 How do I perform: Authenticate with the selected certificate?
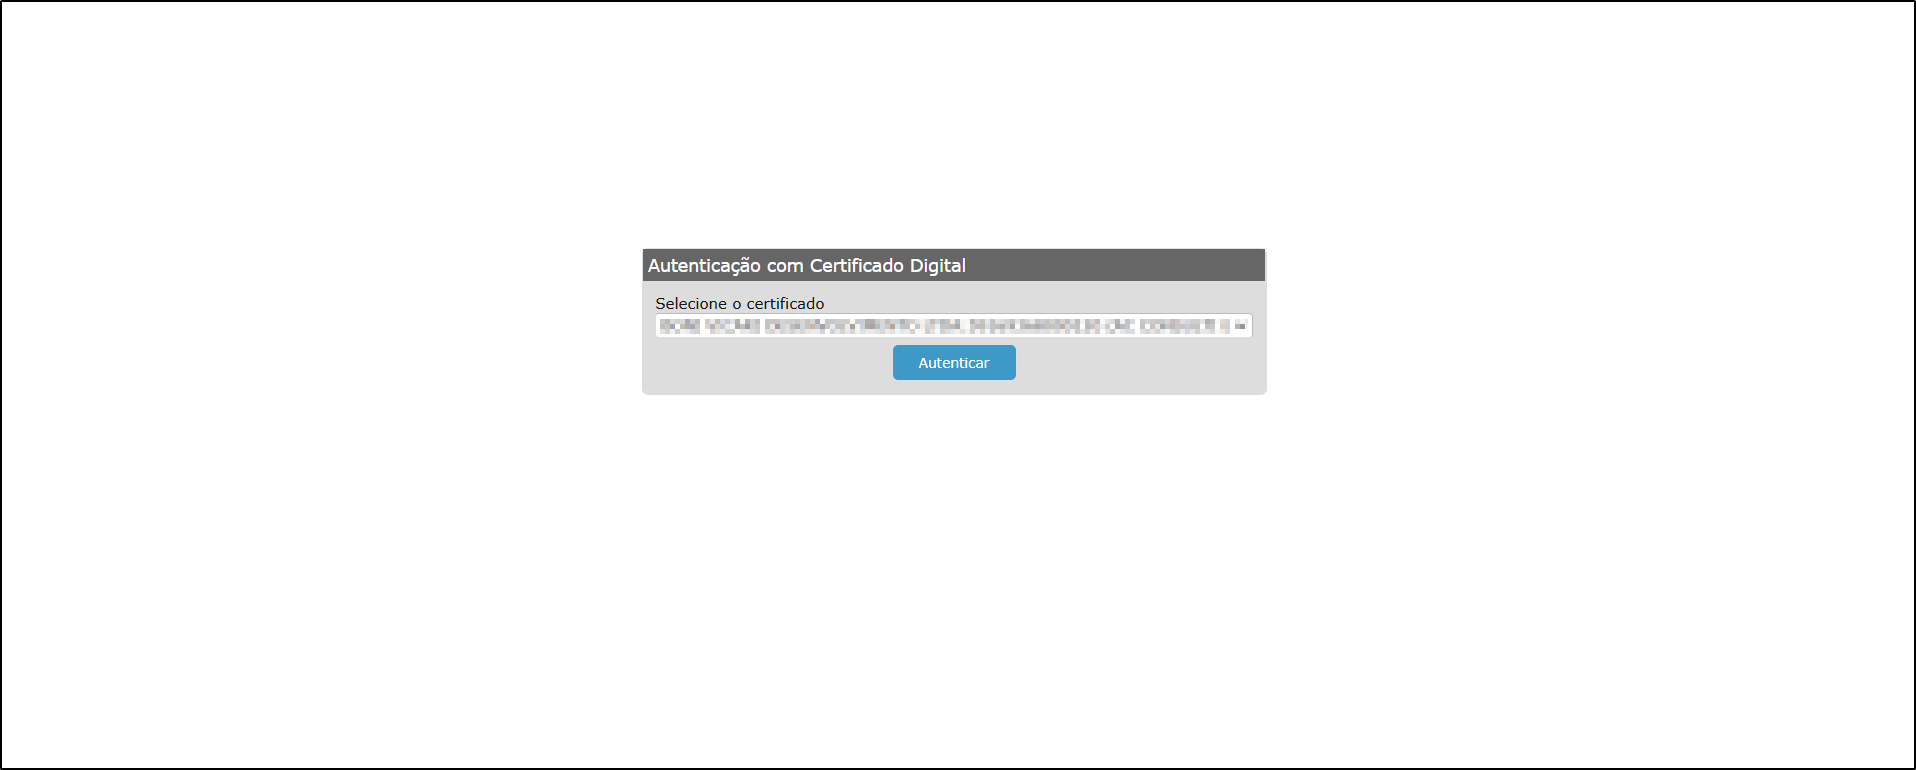(x=954, y=362)
